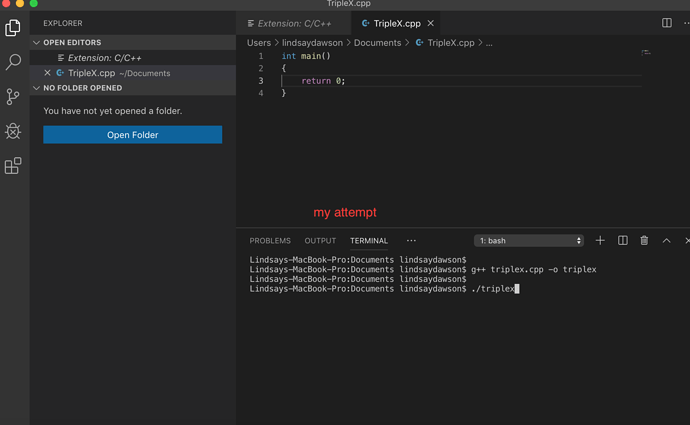The image size is (690, 425).
Task: Create a new terminal with plus icon
Action: (600, 241)
